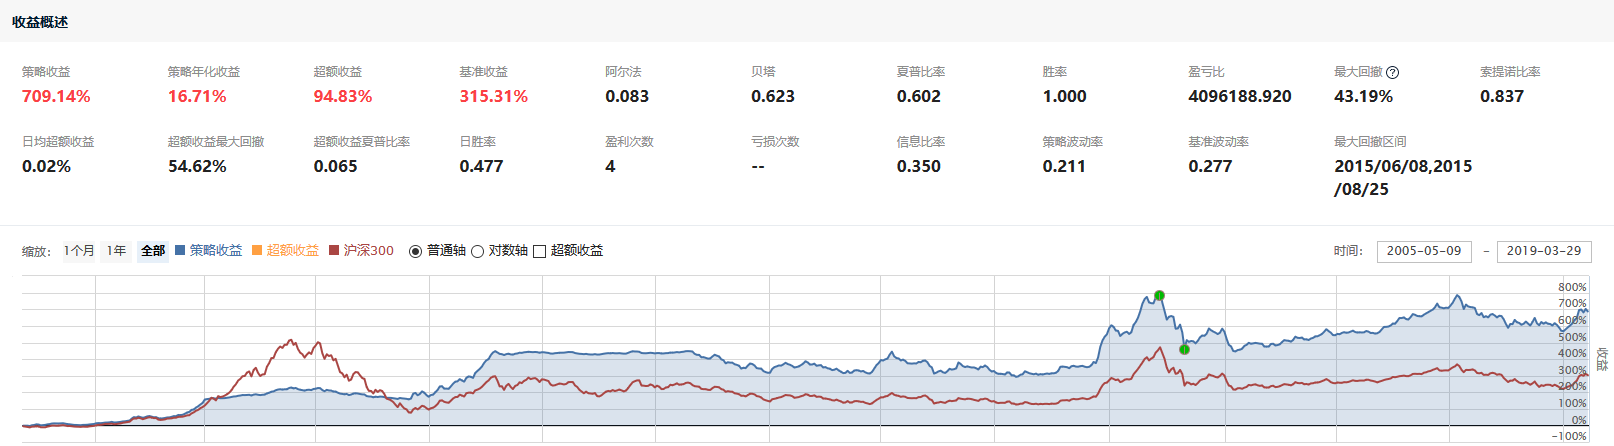Click the blue 策略收益 legend square
The height and width of the screenshot is (446, 1614).
(x=180, y=251)
